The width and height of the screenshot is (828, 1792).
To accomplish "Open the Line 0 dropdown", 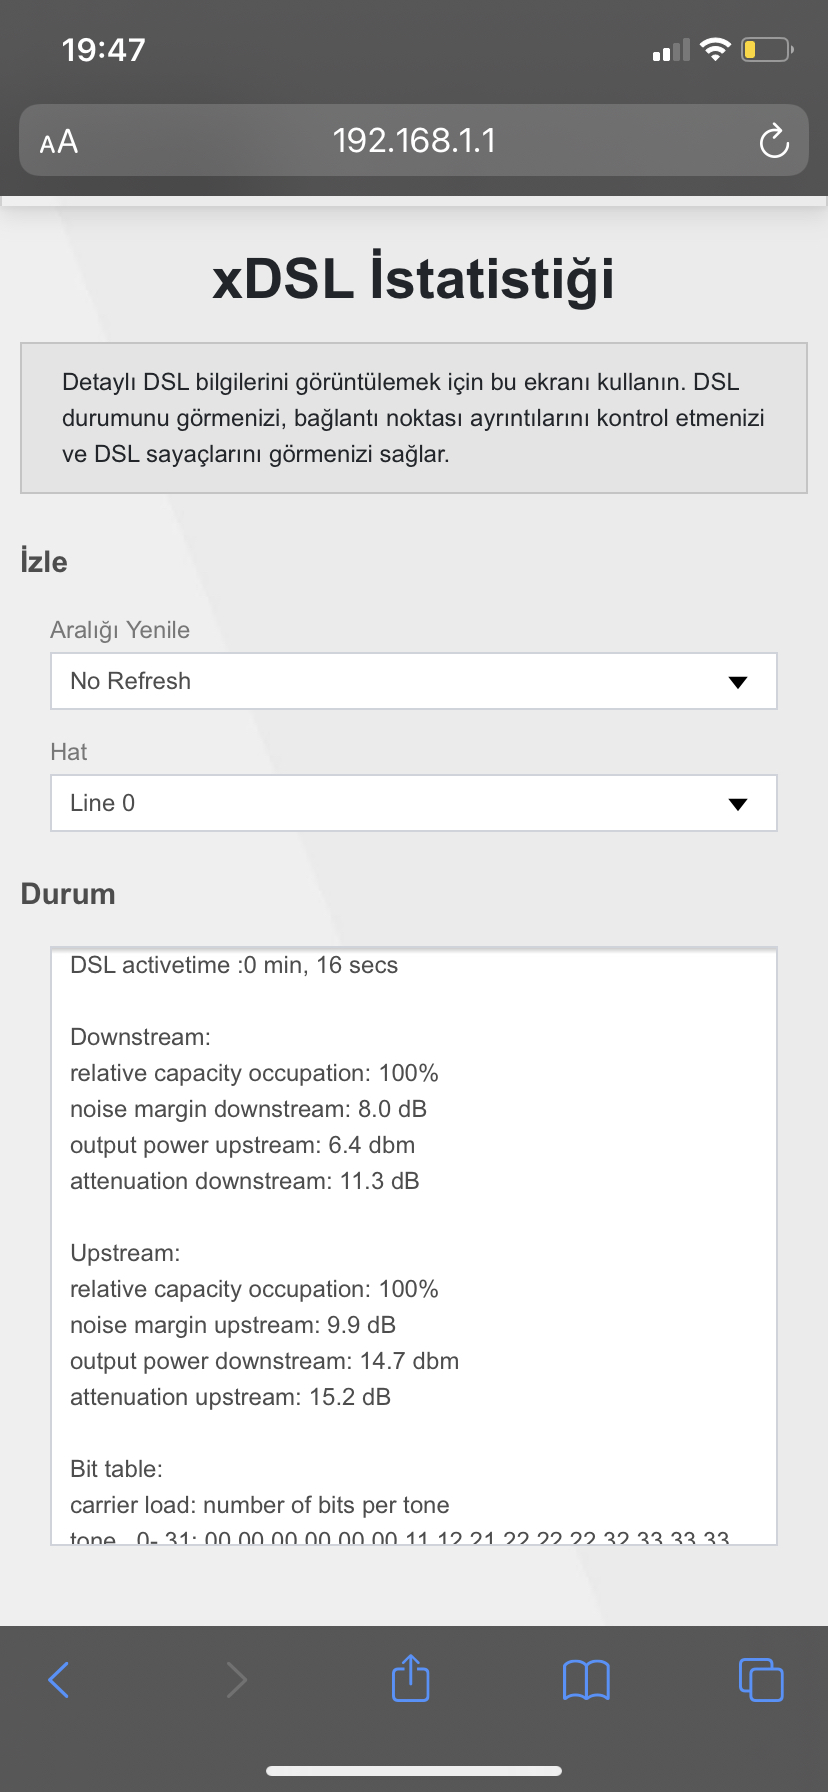I will pos(414,803).
